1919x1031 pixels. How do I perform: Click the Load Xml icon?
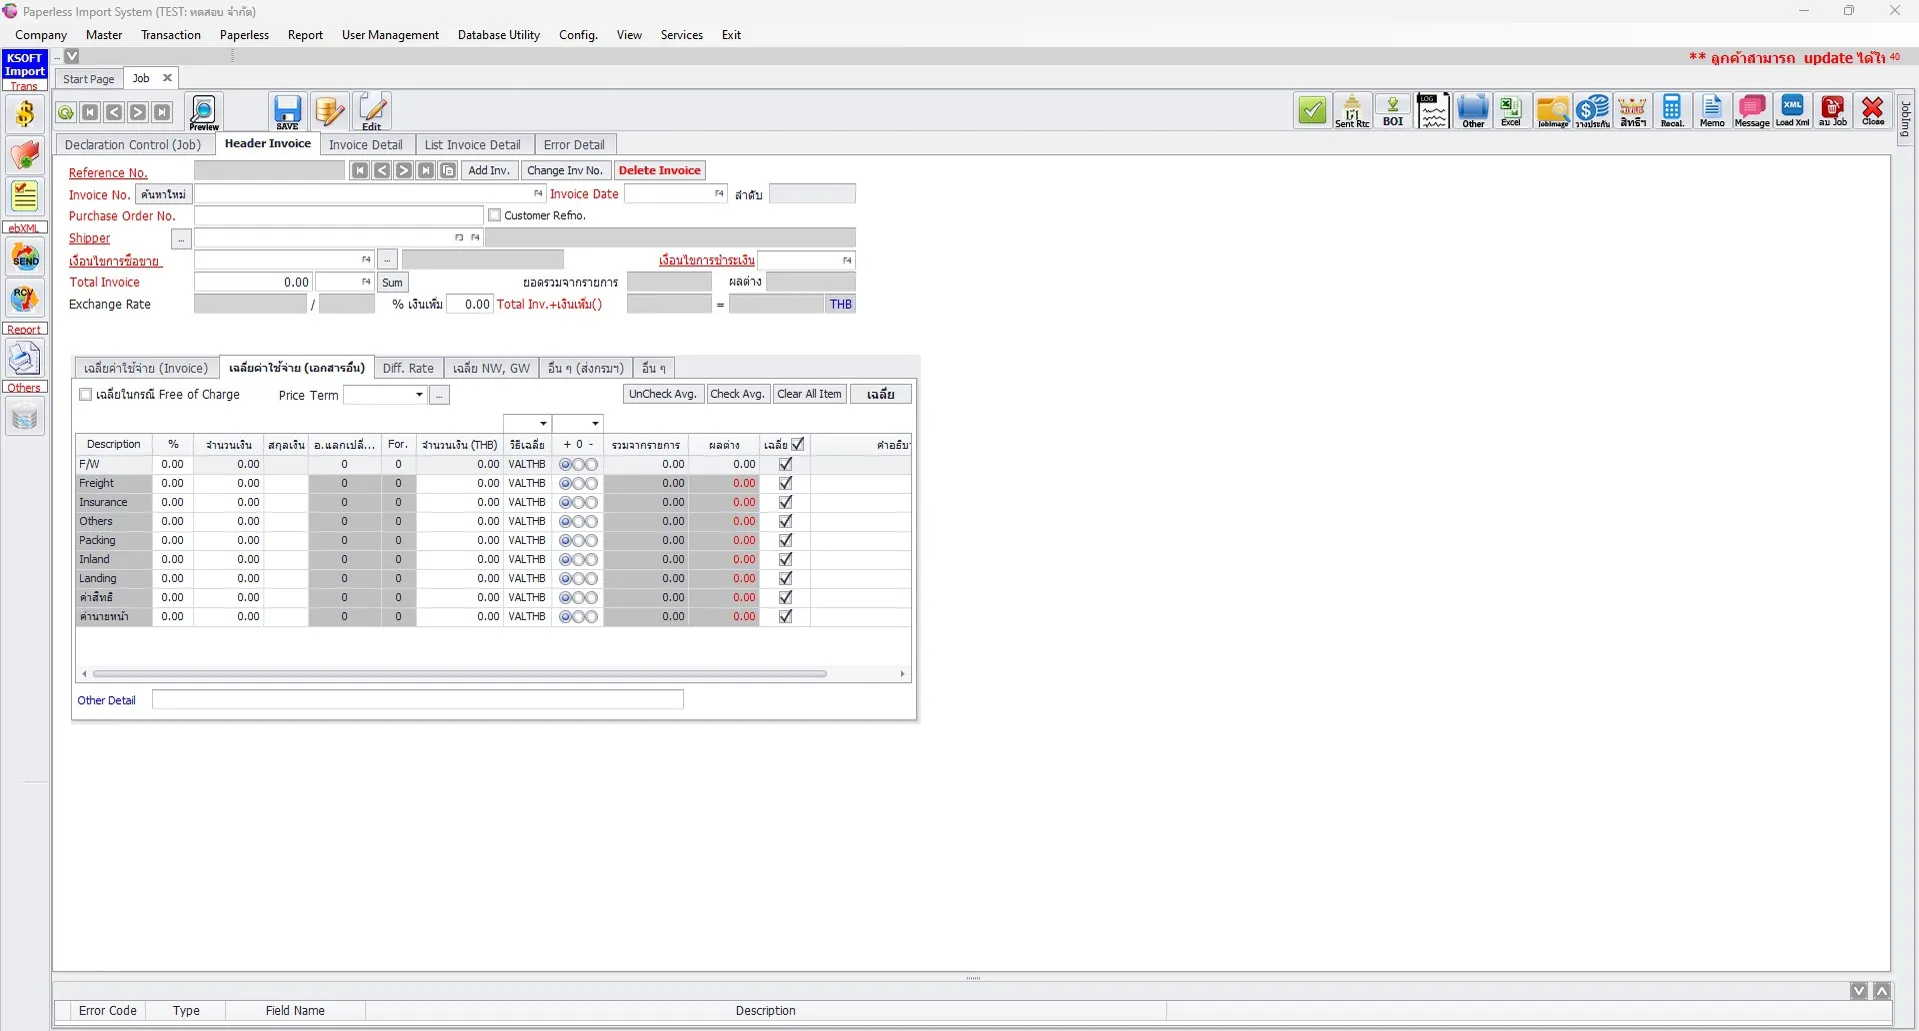[1792, 111]
